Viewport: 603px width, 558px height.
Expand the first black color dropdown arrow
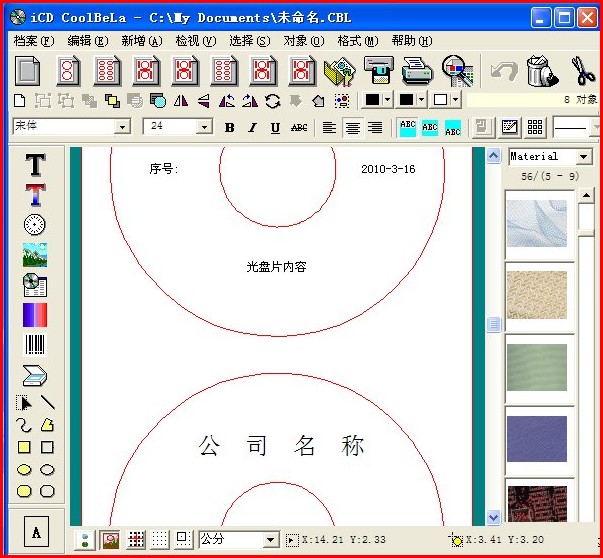tap(387, 100)
